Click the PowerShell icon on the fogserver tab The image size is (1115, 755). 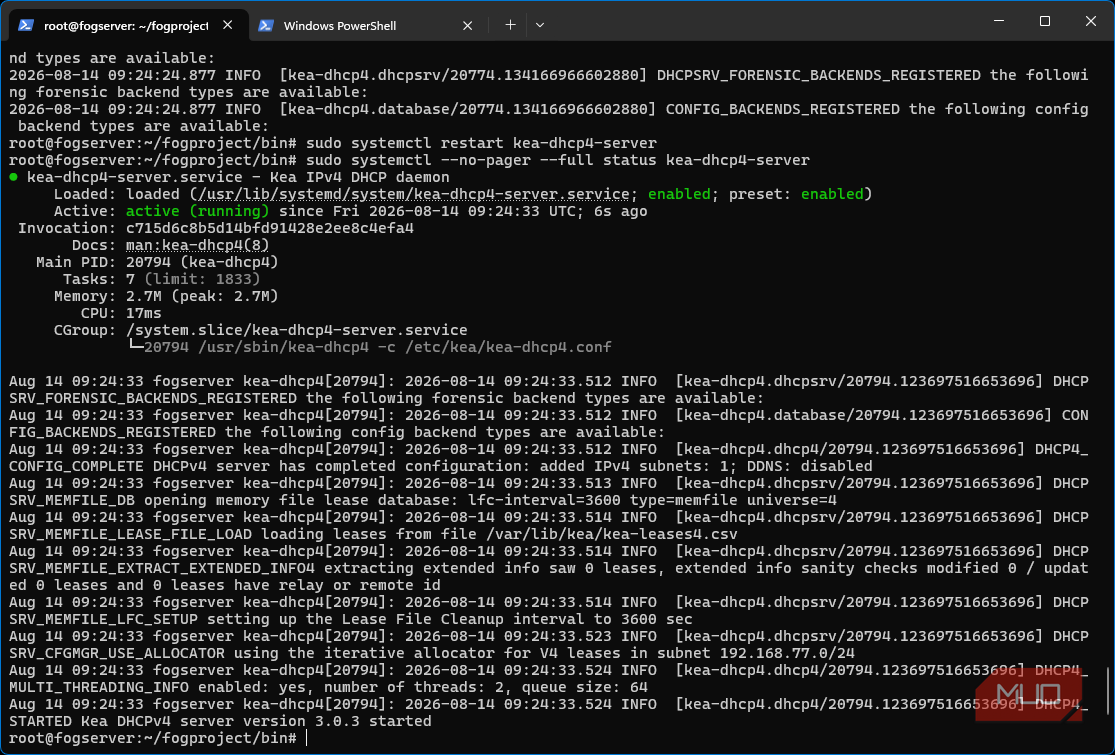pos(26,25)
